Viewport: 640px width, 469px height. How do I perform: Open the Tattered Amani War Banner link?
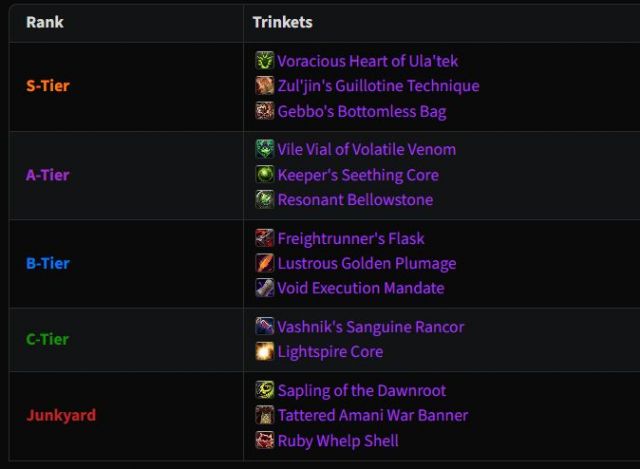[373, 416]
